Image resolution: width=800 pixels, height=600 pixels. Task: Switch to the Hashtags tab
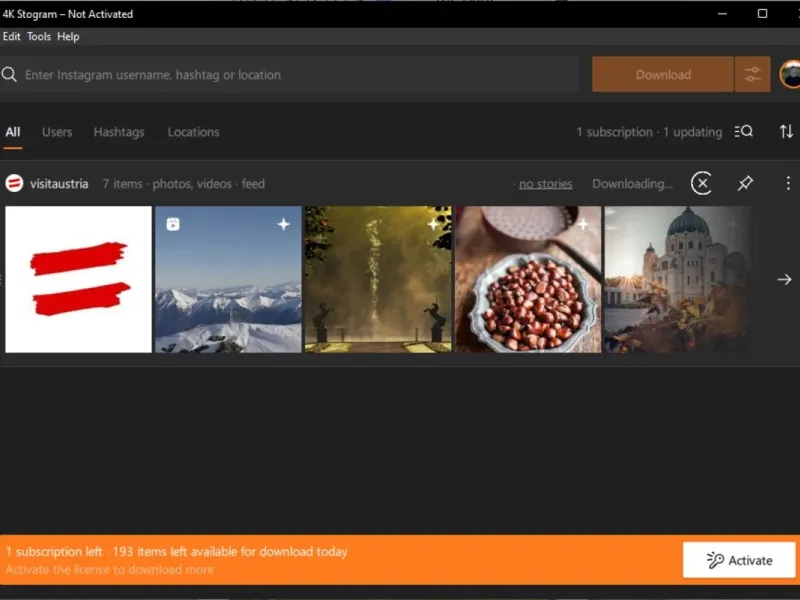pos(119,132)
